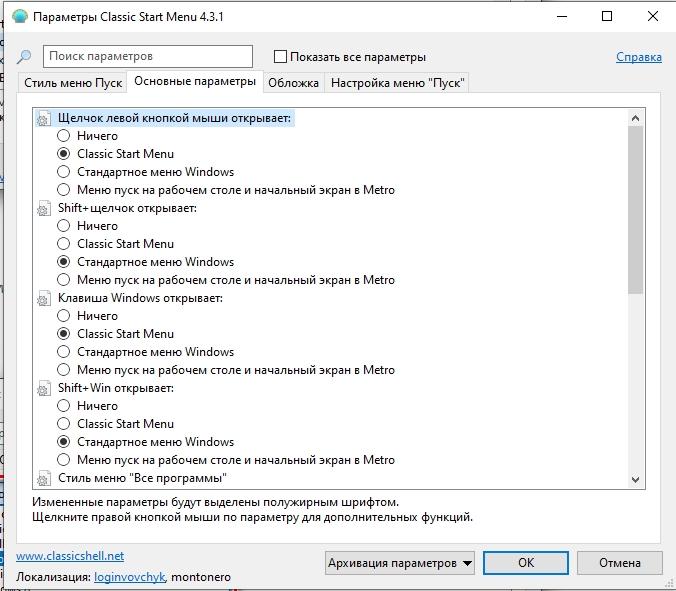The height and width of the screenshot is (591, 676).
Task: Open 'Настройка меню "Пуск"' tab
Action: 397,83
